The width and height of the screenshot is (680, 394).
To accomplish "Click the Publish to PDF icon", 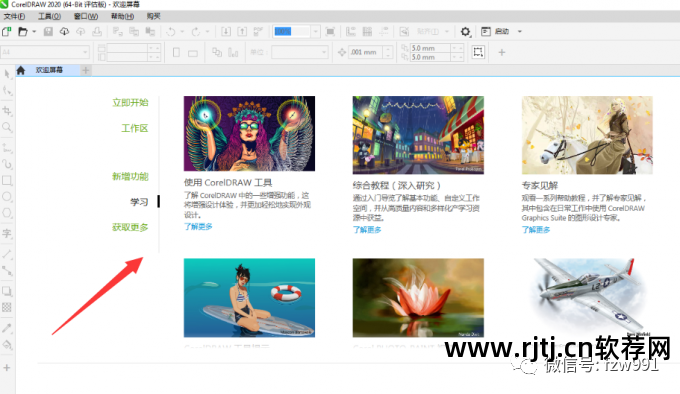I will 258,32.
